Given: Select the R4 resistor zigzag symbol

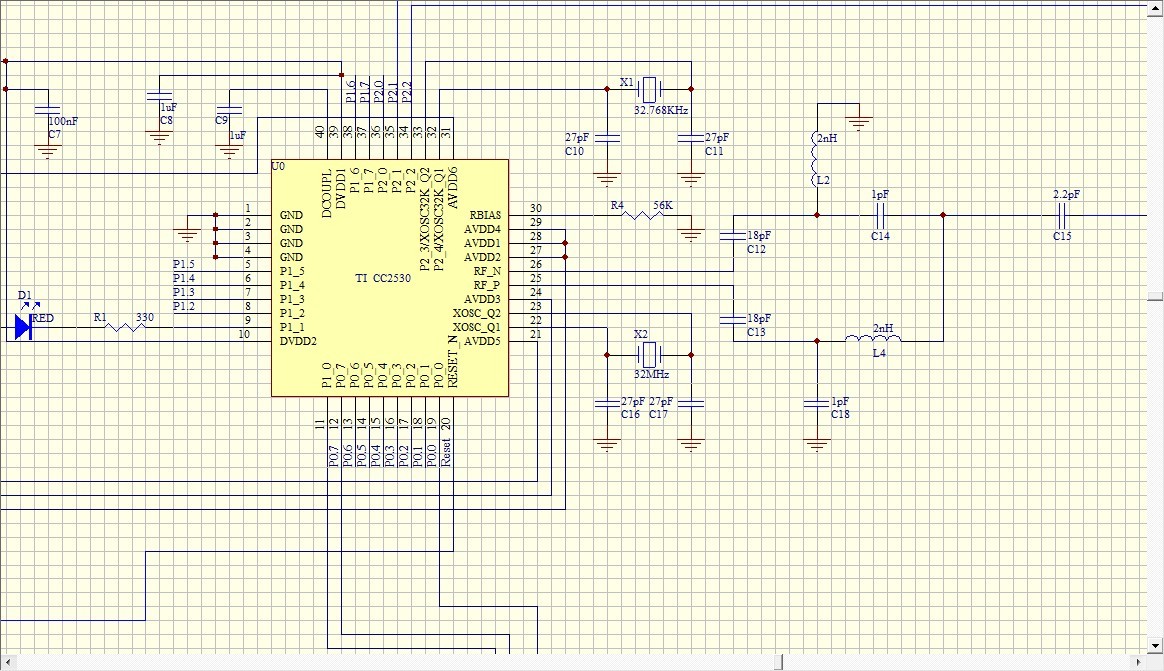Looking at the screenshot, I should click(642, 216).
